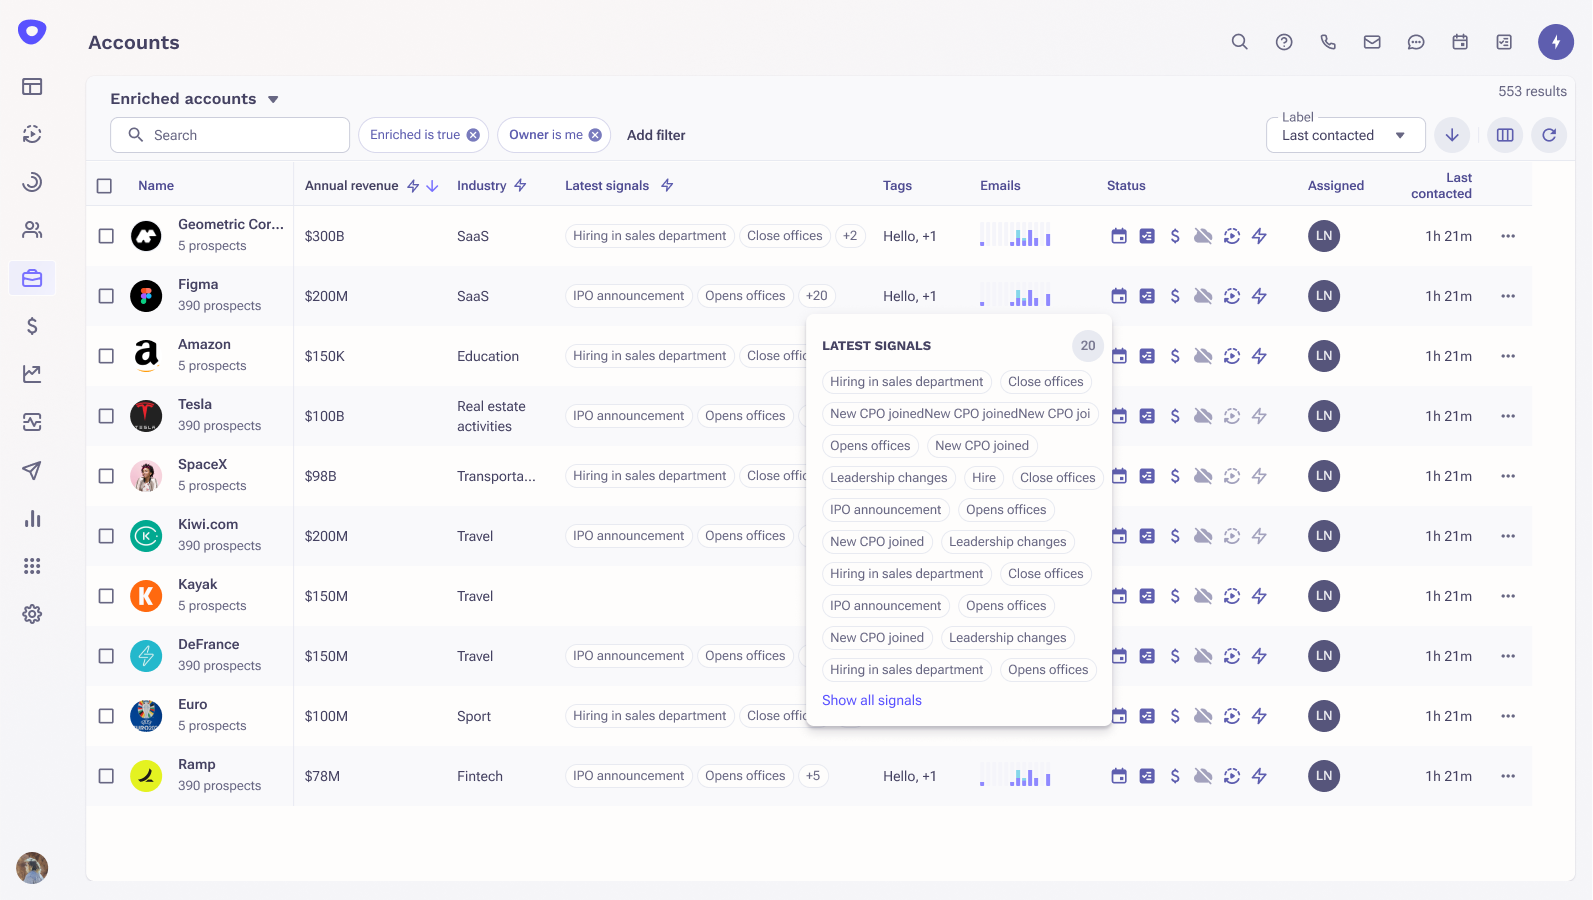Open the more options menu for Tesla row
1593x900 pixels.
(1508, 416)
